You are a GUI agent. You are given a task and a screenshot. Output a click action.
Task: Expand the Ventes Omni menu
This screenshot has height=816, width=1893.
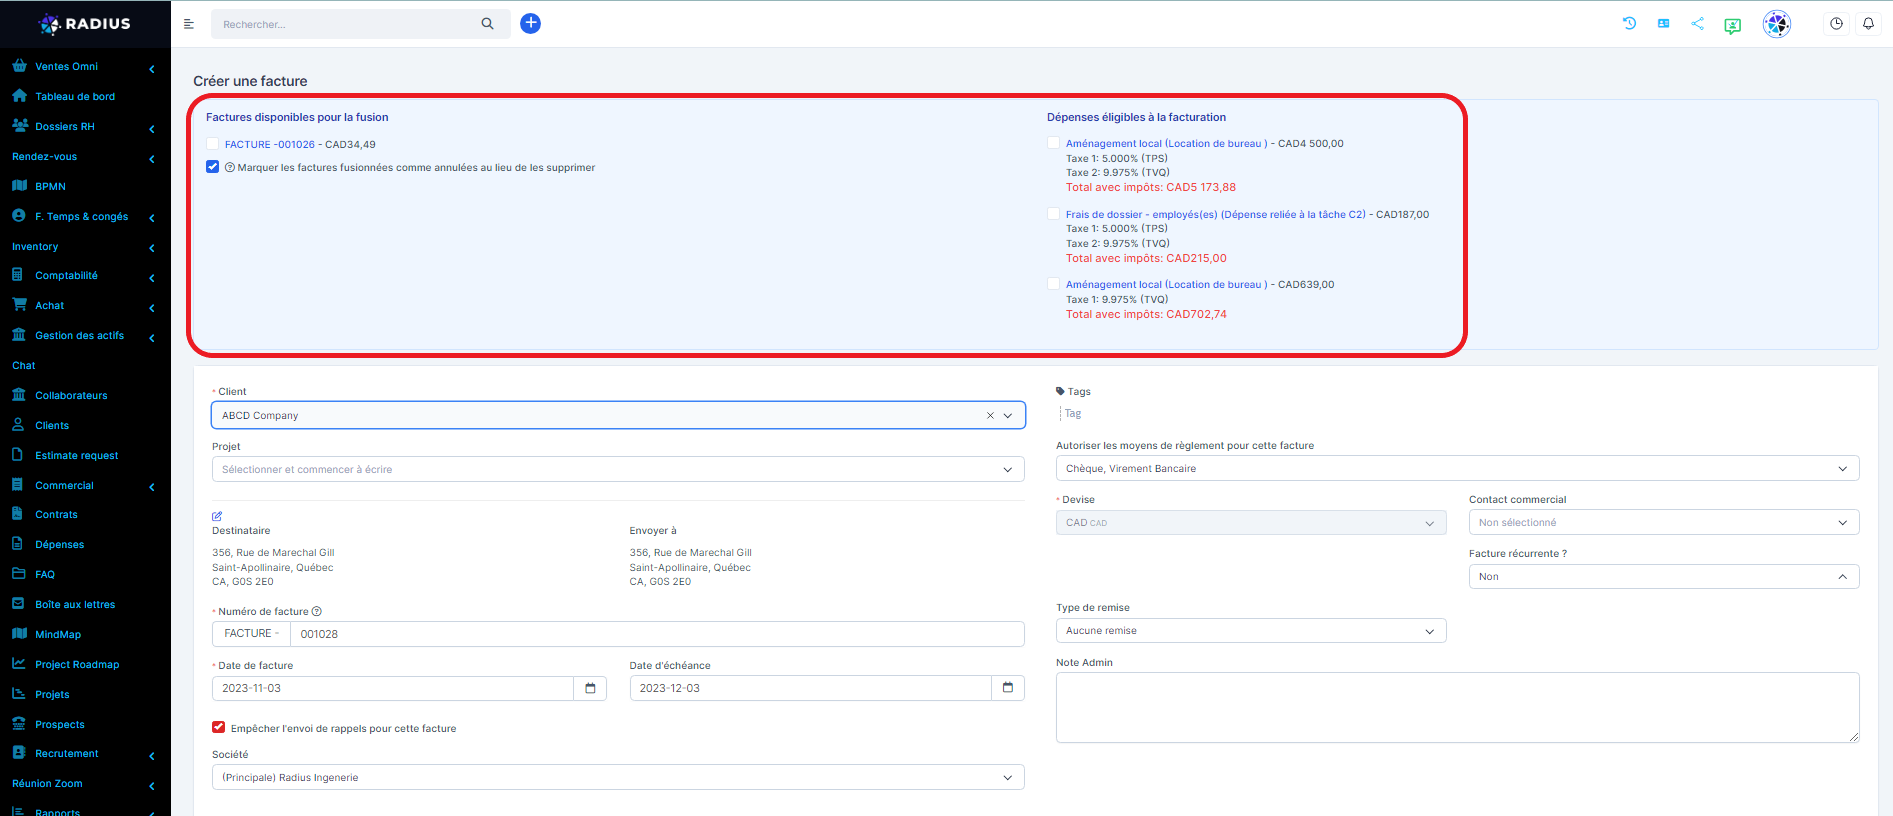[x=85, y=66]
